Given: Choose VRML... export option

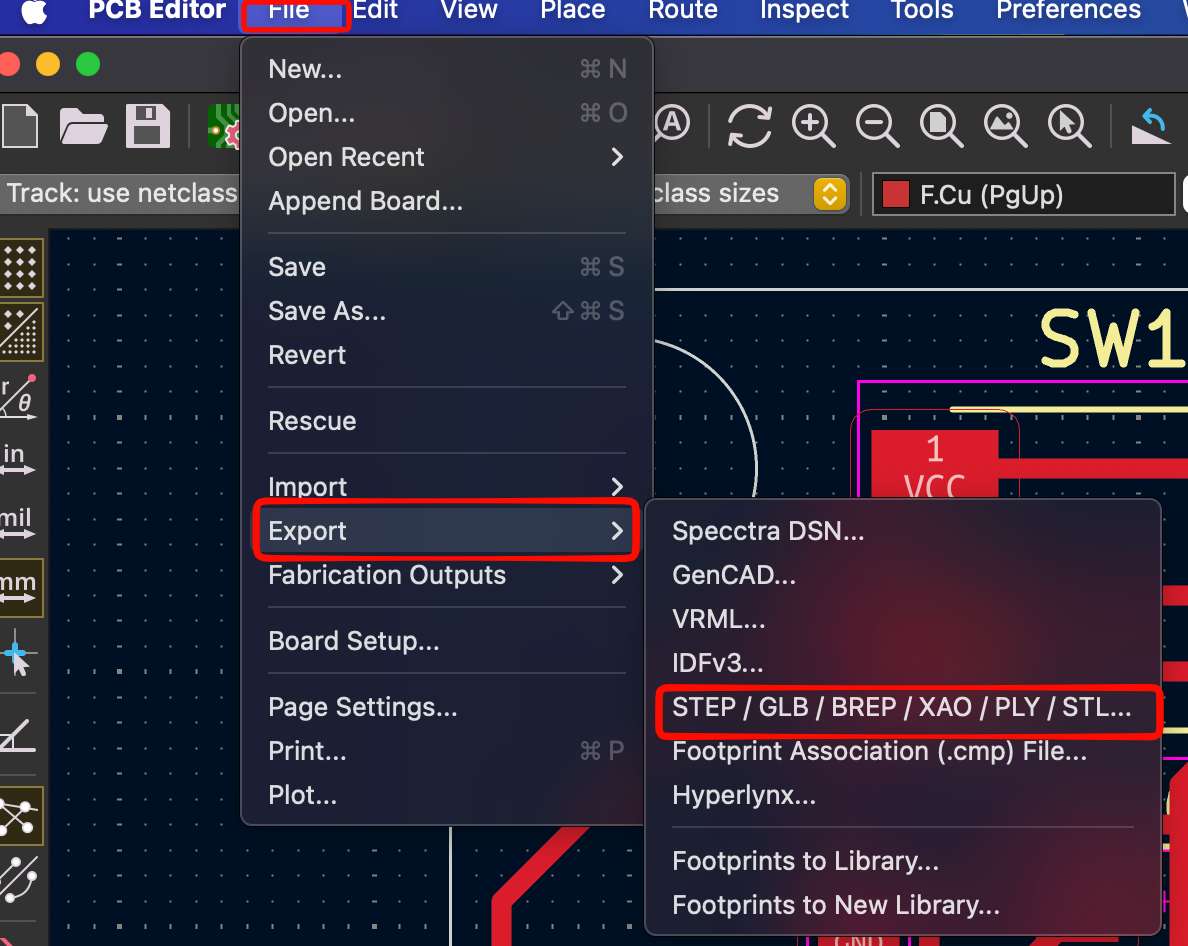Looking at the screenshot, I should coord(903,619).
